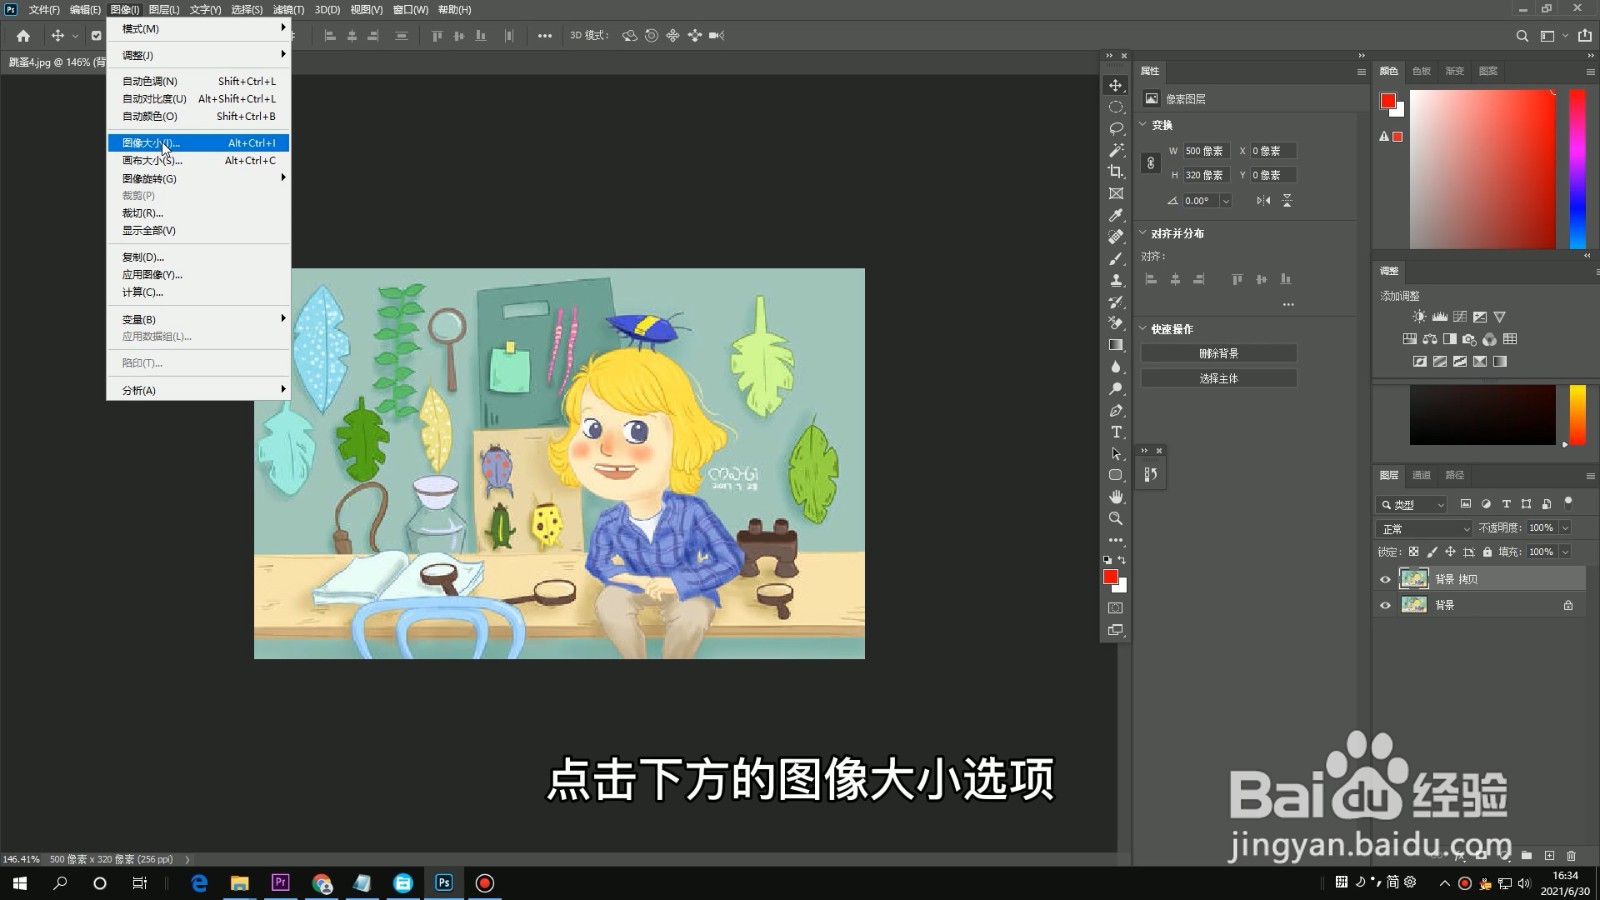Open the fill 100% dropdown arrow
The width and height of the screenshot is (1600, 900).
(x=1565, y=552)
